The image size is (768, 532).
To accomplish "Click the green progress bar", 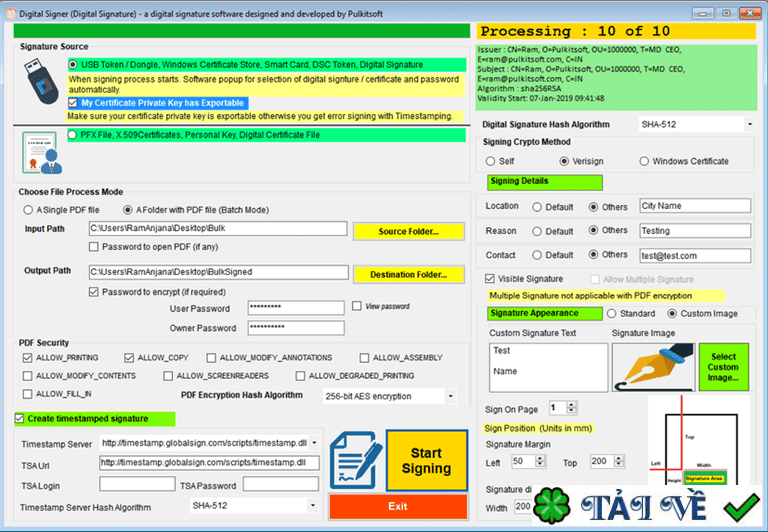I will pos(242,31).
